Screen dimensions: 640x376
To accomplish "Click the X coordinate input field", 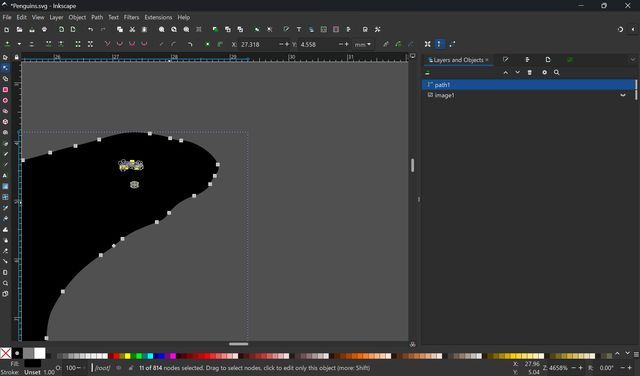I will [x=258, y=44].
